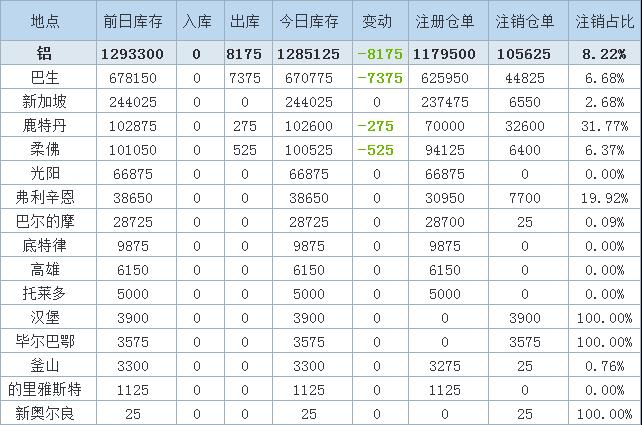Select the 19.92% ratio cell

(x=604, y=197)
